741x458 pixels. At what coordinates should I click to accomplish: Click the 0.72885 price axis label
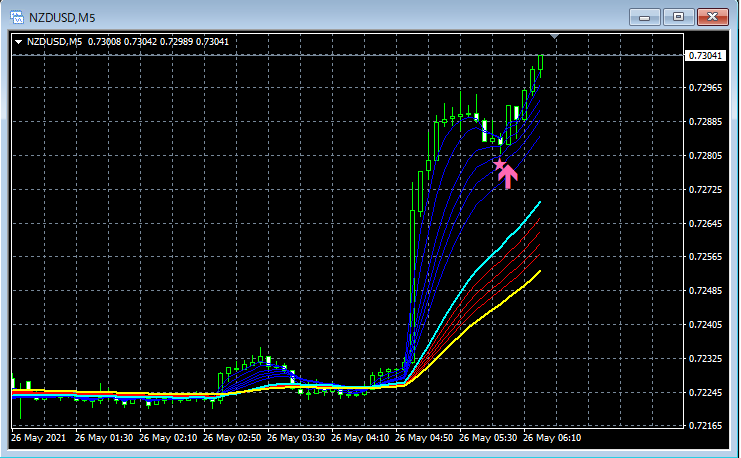pyautogui.click(x=705, y=122)
